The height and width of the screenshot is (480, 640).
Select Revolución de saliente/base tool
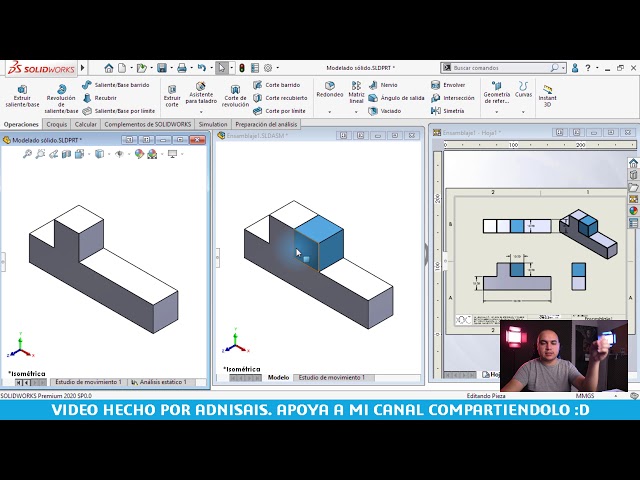(x=61, y=99)
